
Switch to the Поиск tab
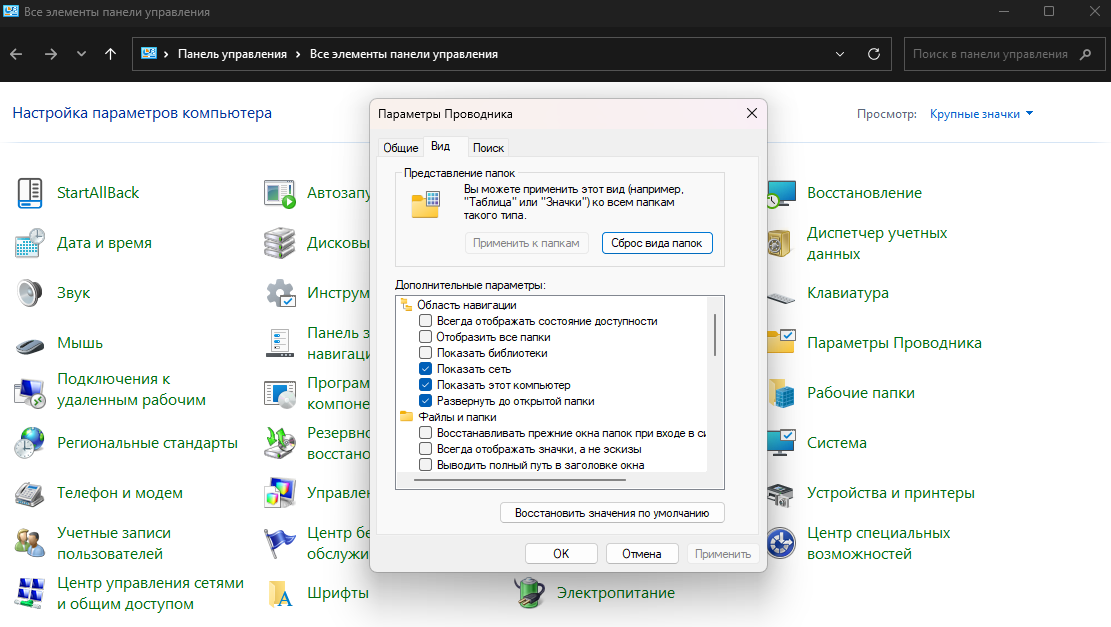488,147
